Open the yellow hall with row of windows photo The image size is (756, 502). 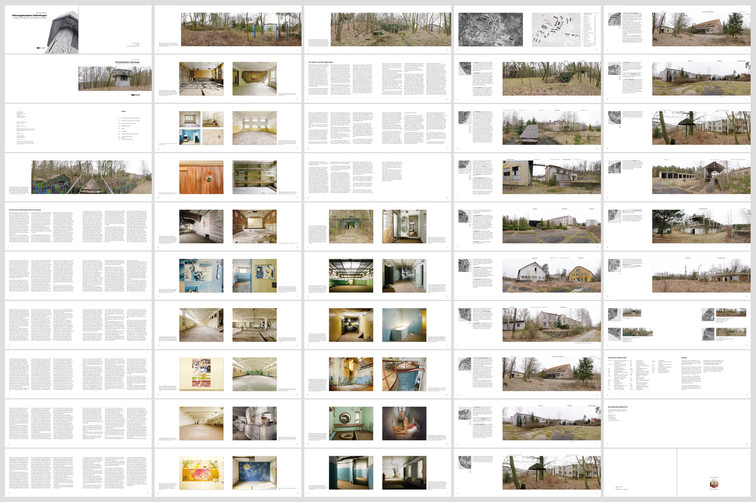point(255,127)
